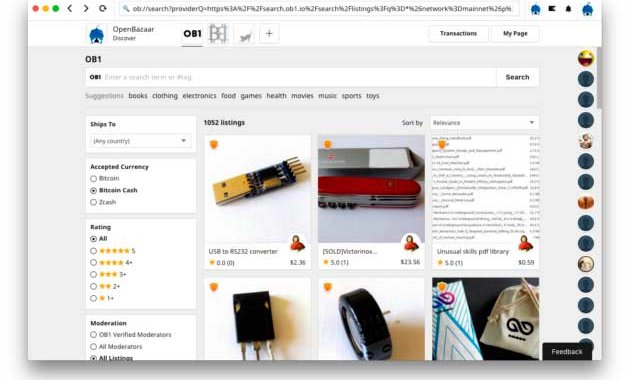Viewport: 628px width, 380px height.
Task: Choose the health suggestion
Action: click(x=276, y=96)
